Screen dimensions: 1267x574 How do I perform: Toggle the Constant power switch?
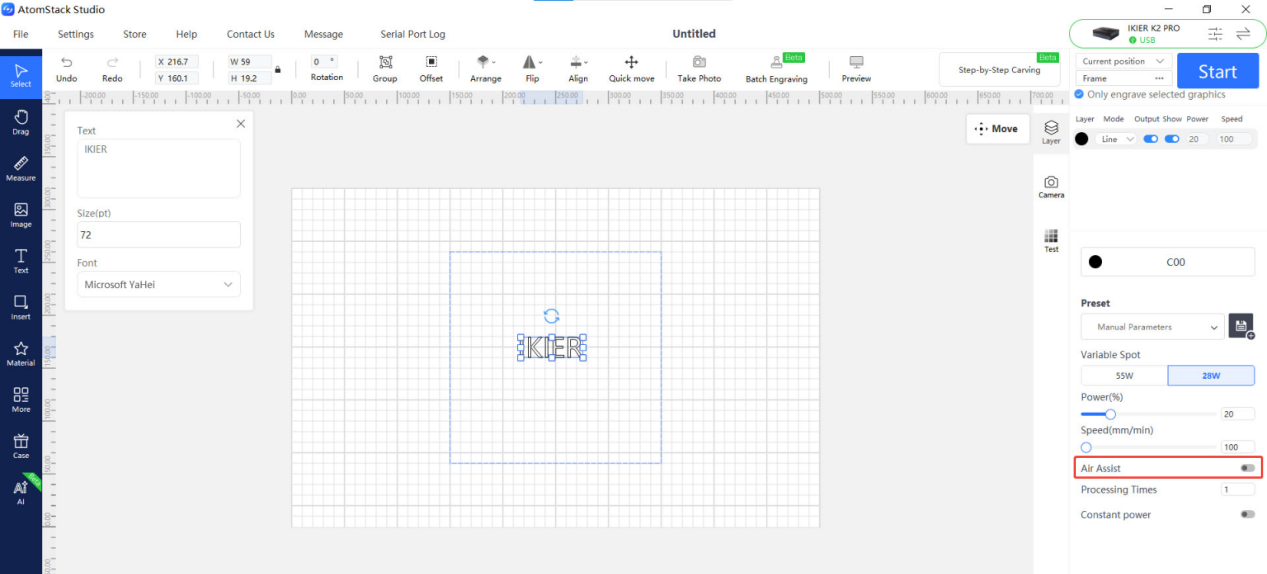(x=1247, y=514)
